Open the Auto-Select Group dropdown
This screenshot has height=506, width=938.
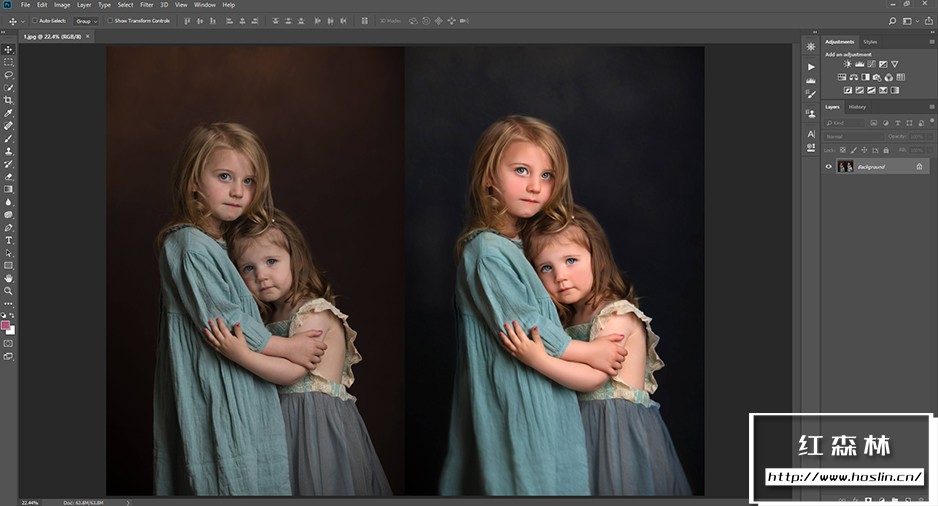point(86,21)
